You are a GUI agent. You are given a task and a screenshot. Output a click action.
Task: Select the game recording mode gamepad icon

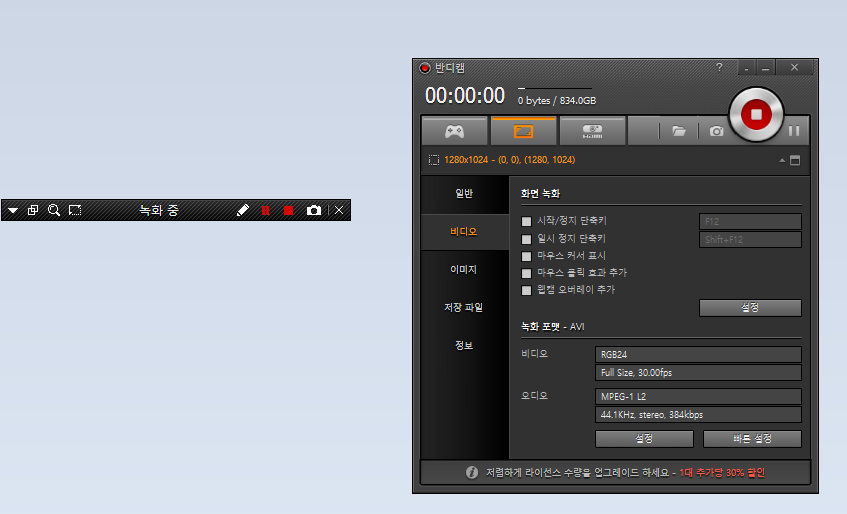pos(454,131)
